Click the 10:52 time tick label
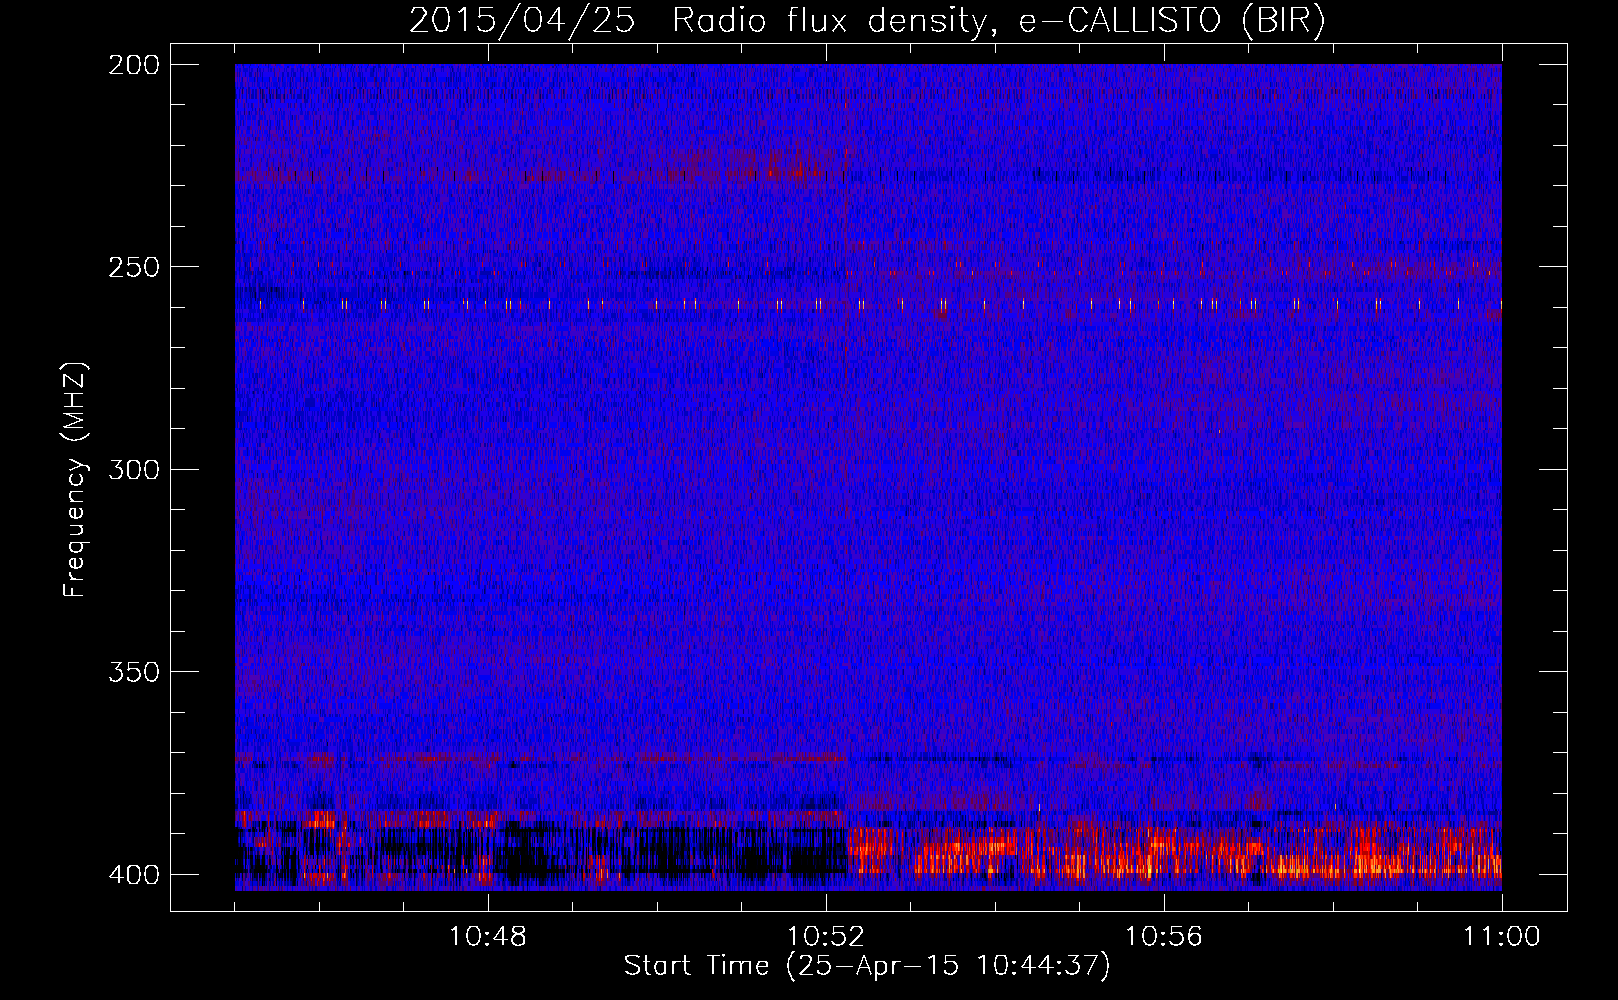 pyautogui.click(x=826, y=937)
